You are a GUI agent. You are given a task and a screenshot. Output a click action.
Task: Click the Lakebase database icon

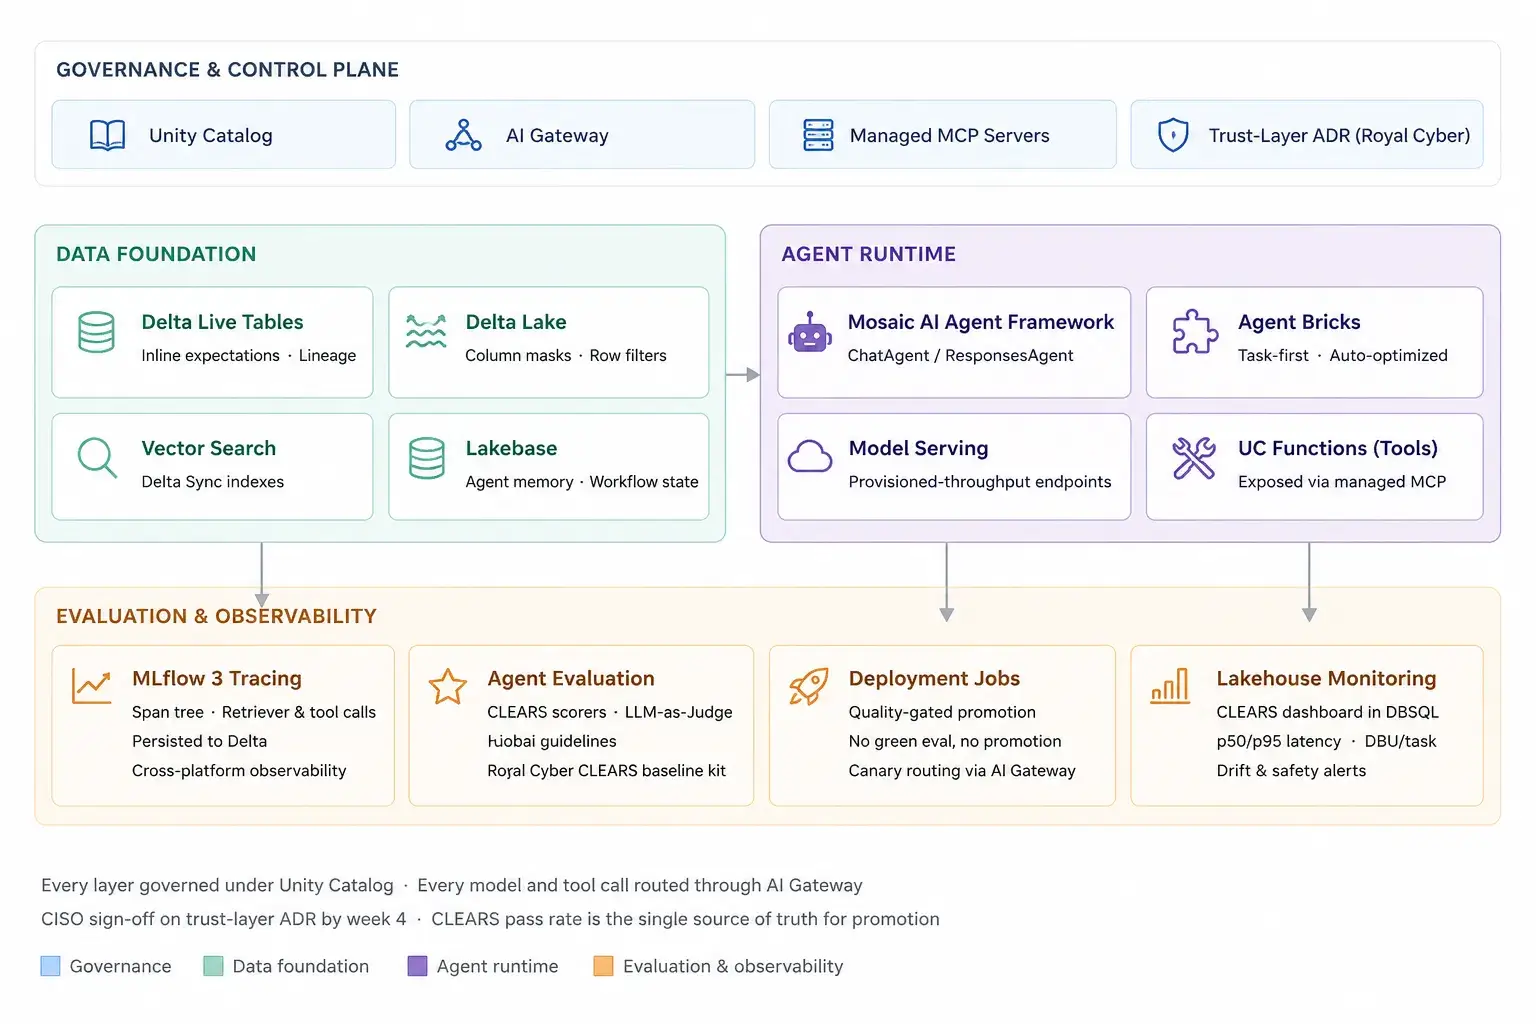click(427, 458)
